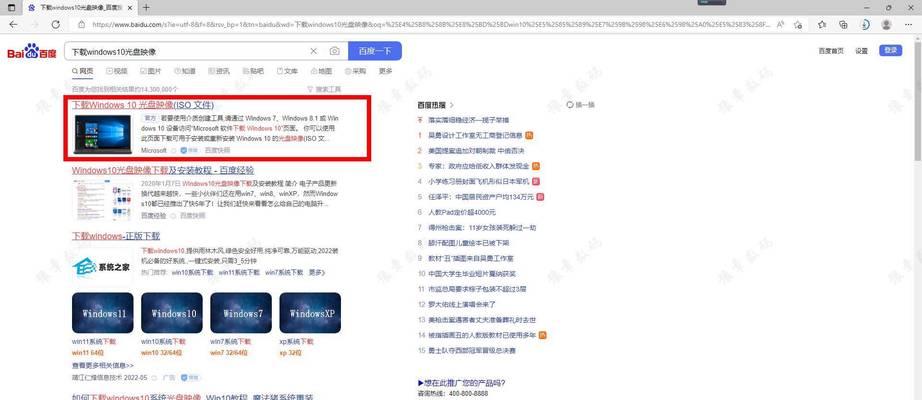The image size is (922, 400).
Task: Click the lock icon in the address bar
Action: coord(81,25)
